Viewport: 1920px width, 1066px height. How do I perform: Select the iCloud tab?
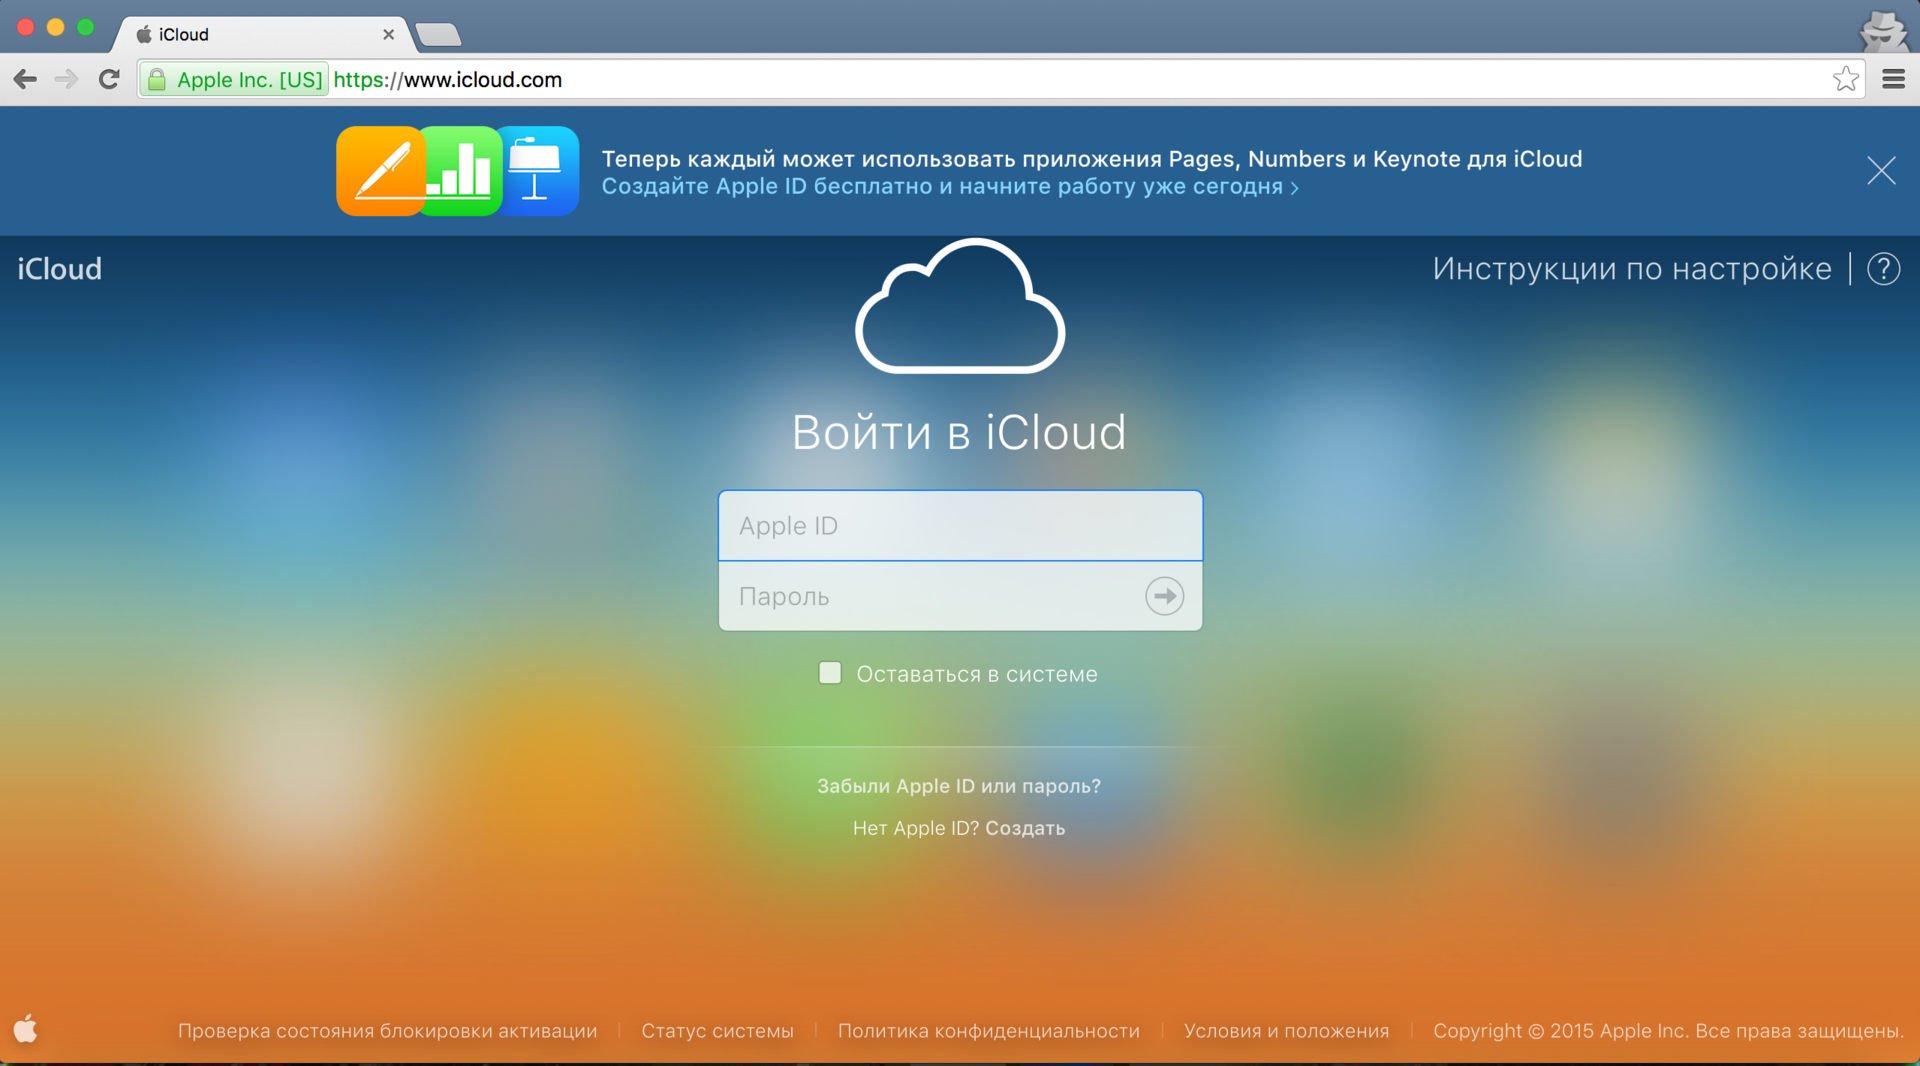point(260,34)
